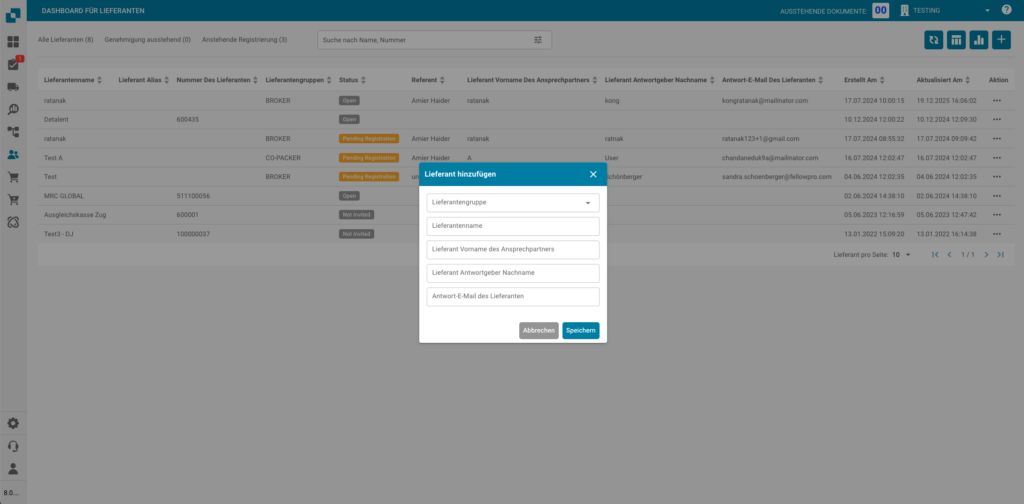Close the Lieferant hinzufügen dialog
The width and height of the screenshot is (1024, 504).
[593, 174]
